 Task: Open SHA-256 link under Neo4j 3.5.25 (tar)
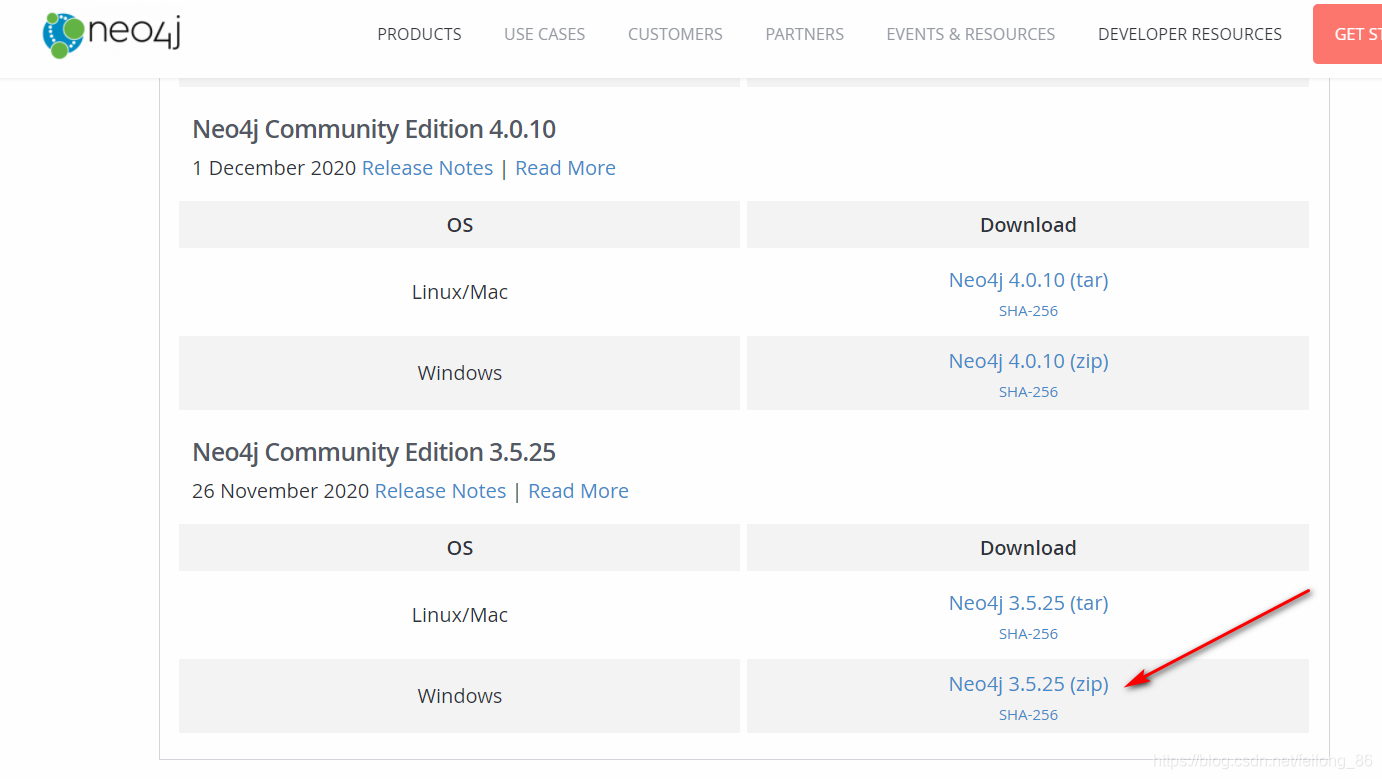click(x=1028, y=634)
